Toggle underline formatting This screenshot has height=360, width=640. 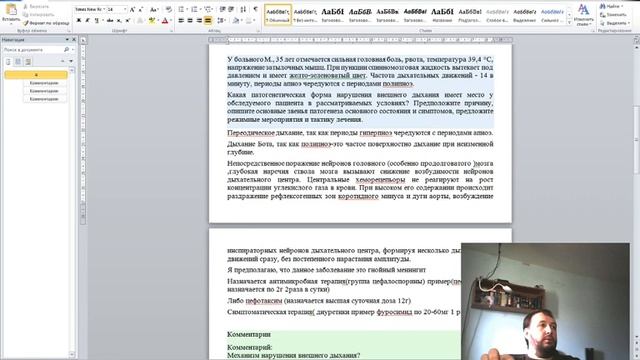coord(97,20)
